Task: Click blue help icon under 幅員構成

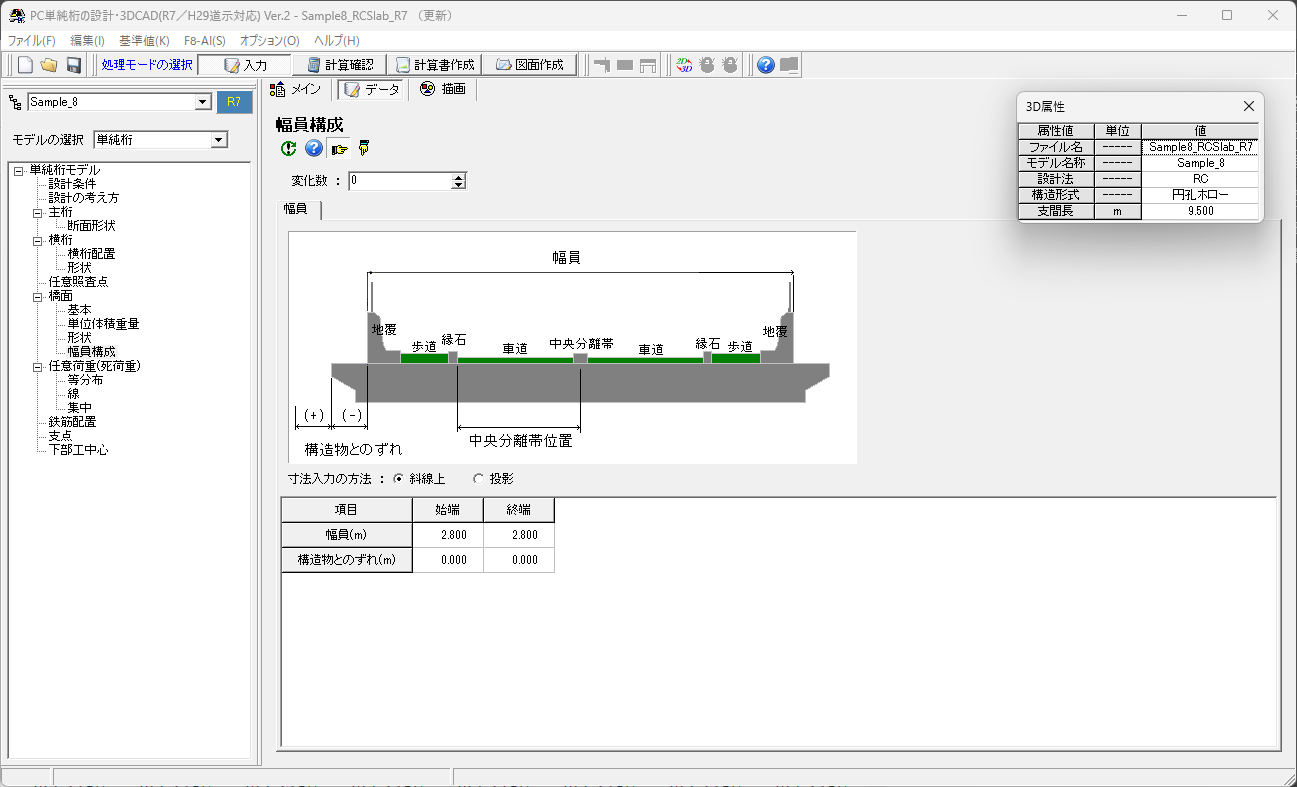Action: coord(314,148)
